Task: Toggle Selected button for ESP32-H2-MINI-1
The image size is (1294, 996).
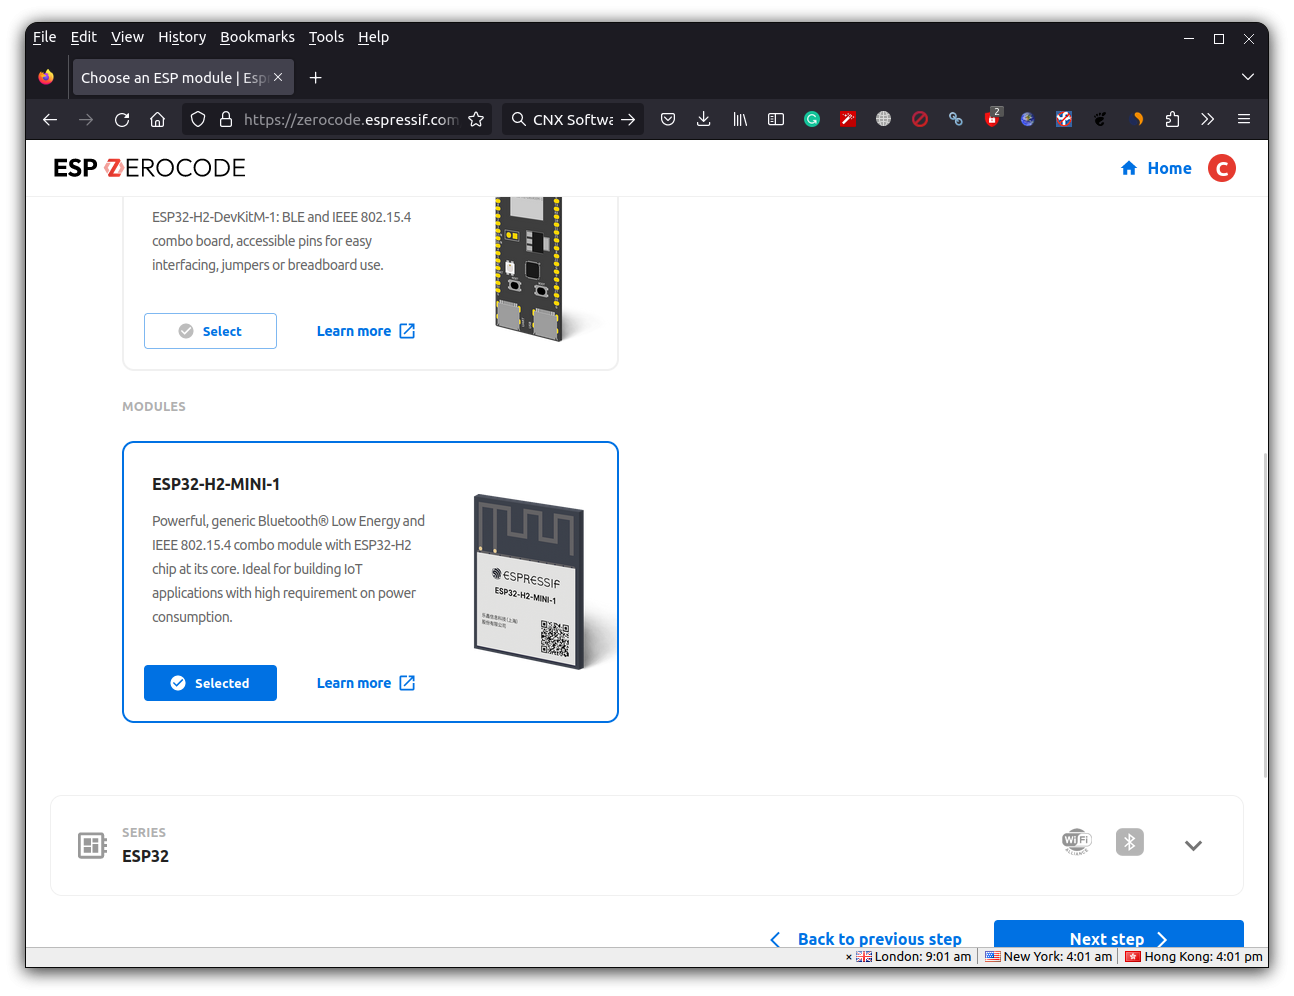Action: (210, 683)
